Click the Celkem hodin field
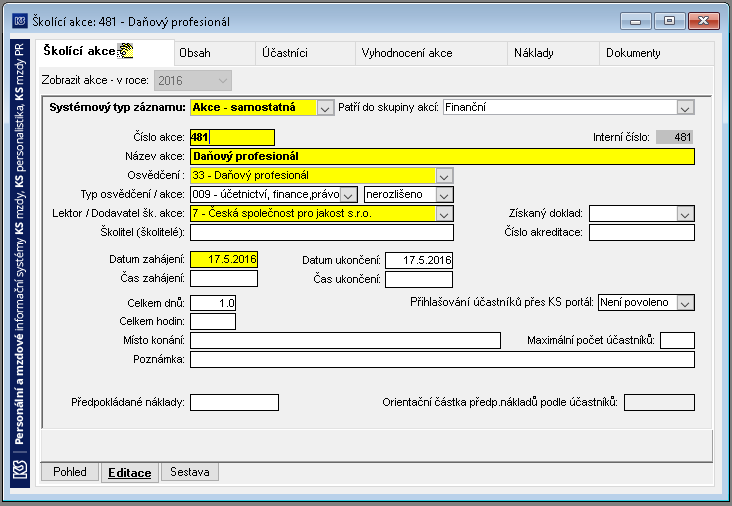 [213, 321]
